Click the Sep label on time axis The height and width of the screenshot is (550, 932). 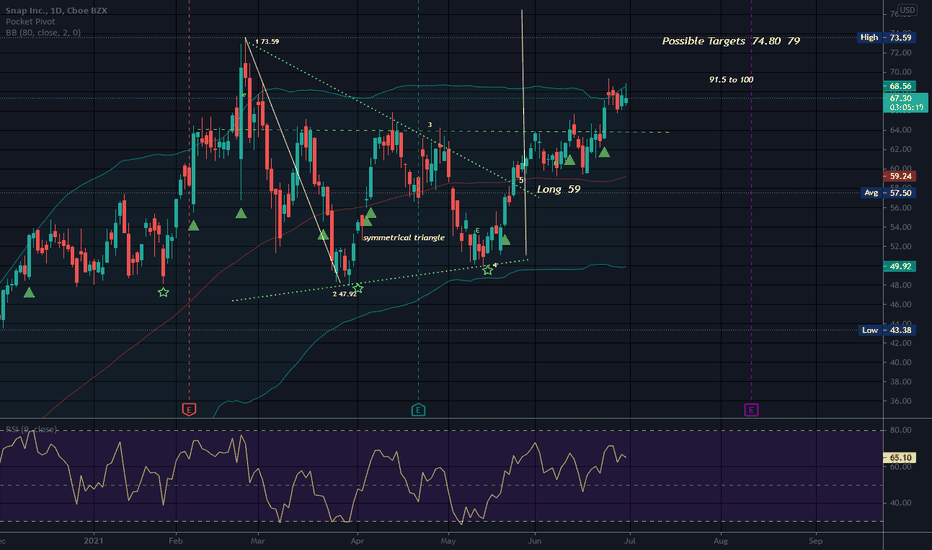click(816, 541)
